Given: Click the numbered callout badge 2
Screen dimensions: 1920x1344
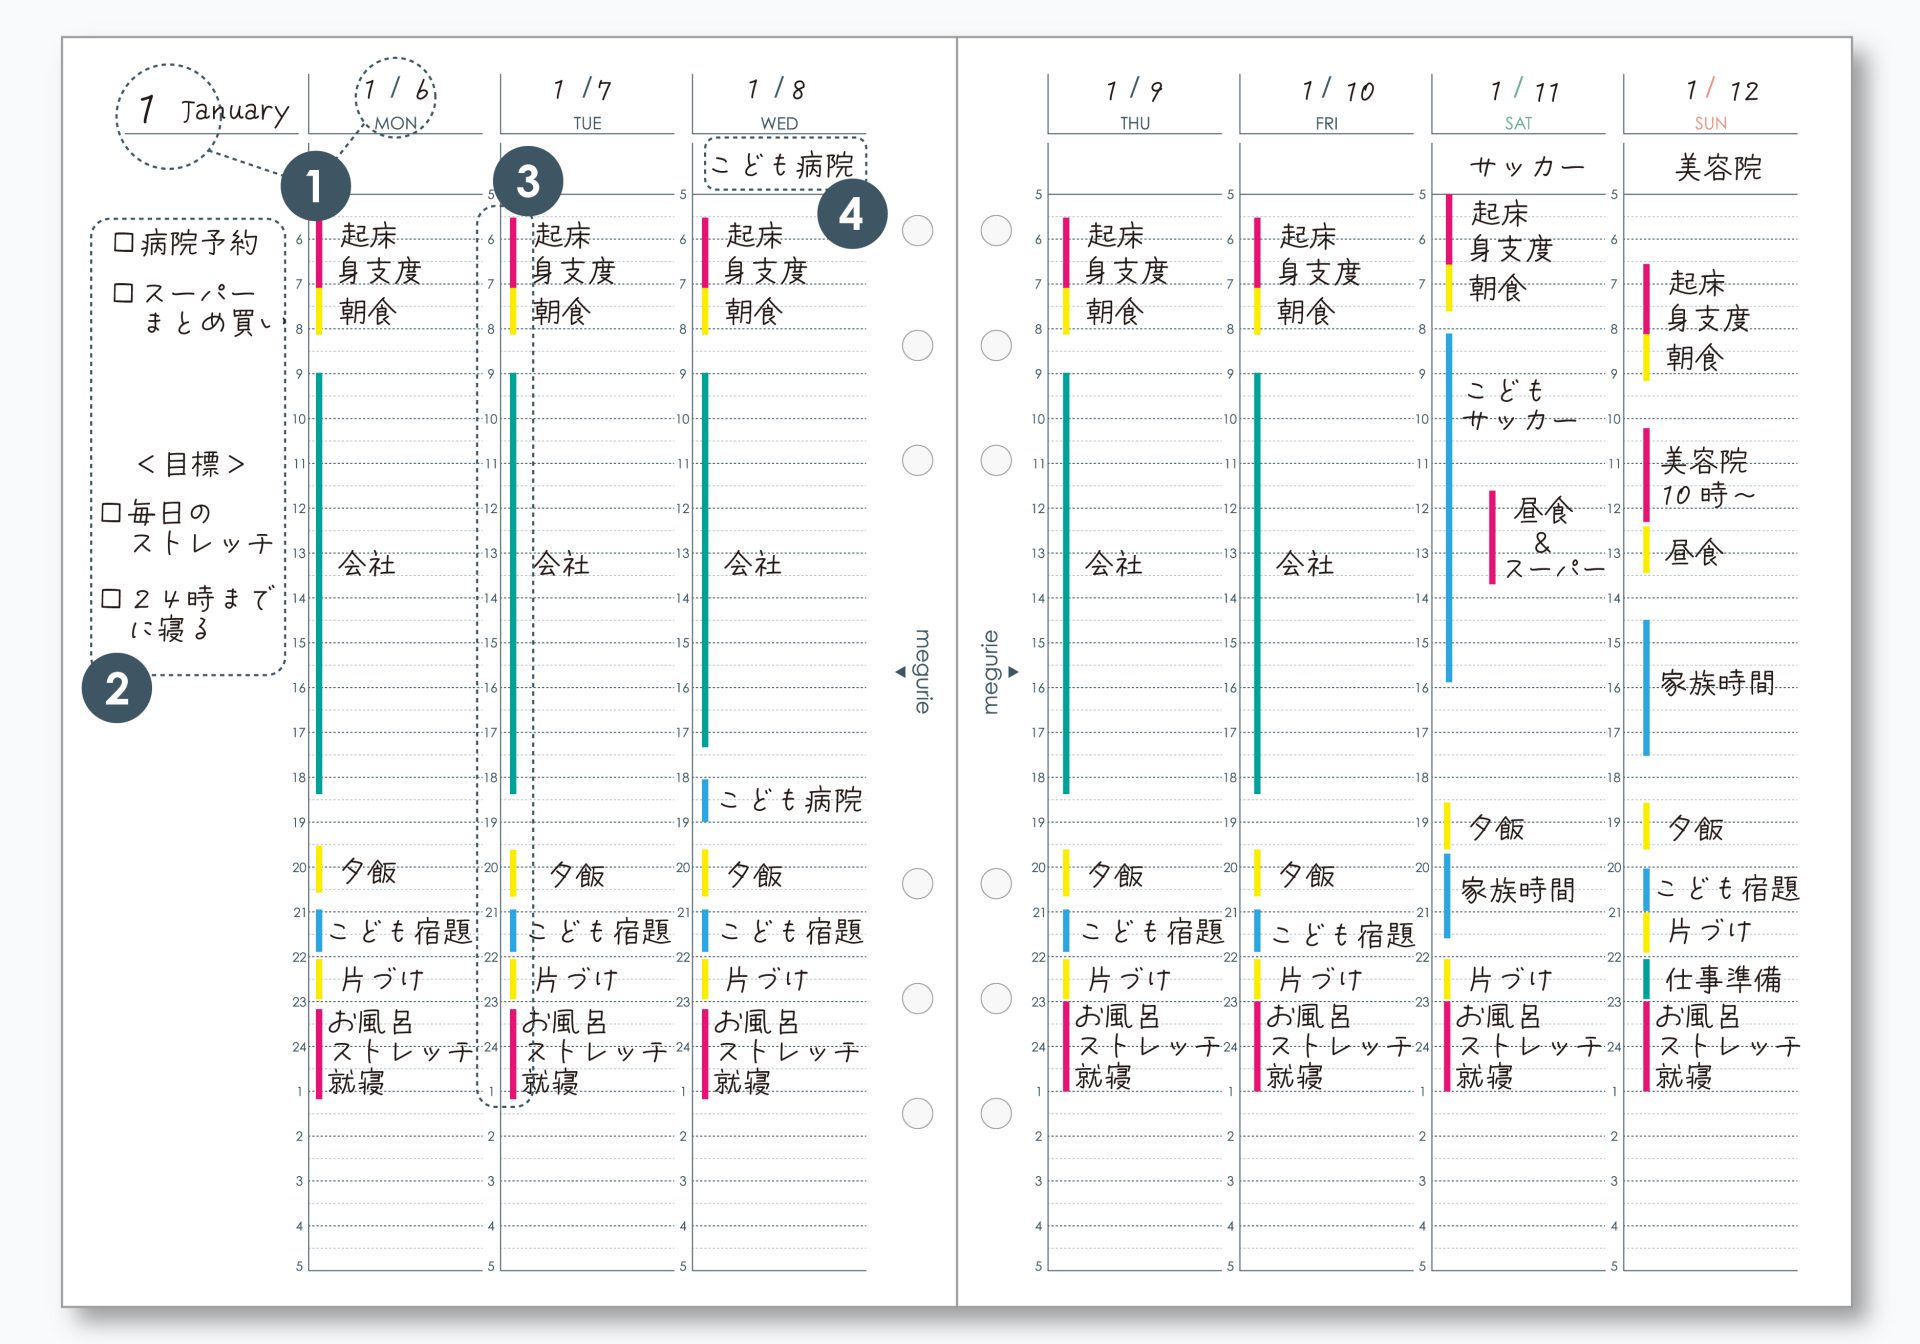Looking at the screenshot, I should pos(117,689).
